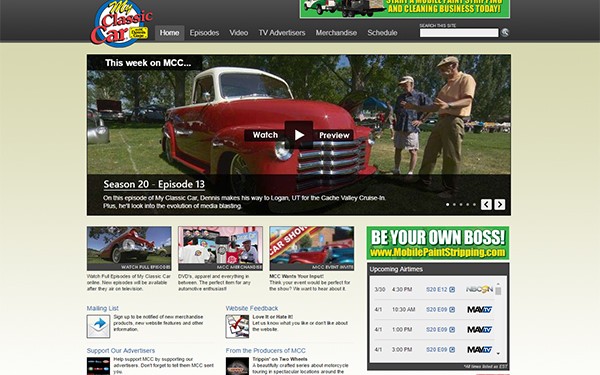Select the first slideshow dot indicator
This screenshot has width=600, height=375.
(448, 205)
